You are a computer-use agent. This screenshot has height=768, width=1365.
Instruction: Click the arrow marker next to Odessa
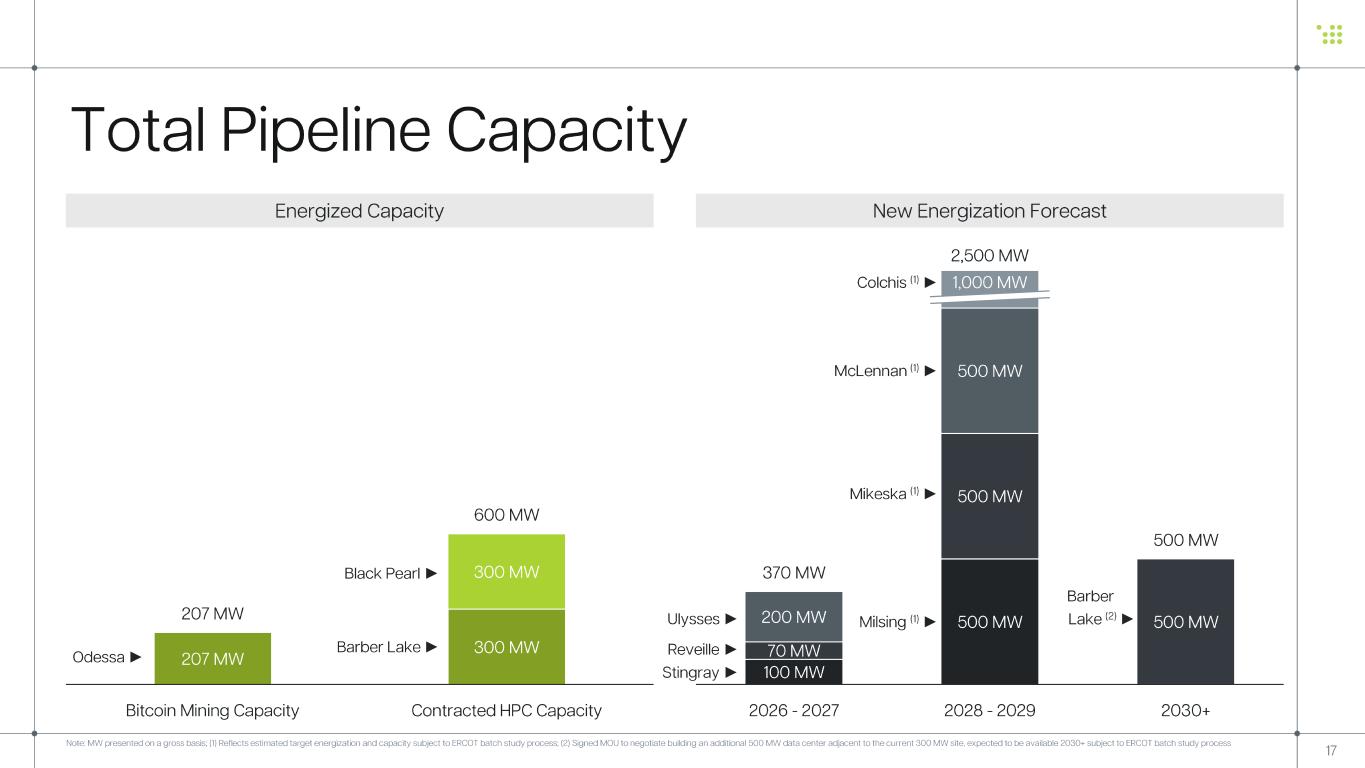click(x=135, y=657)
